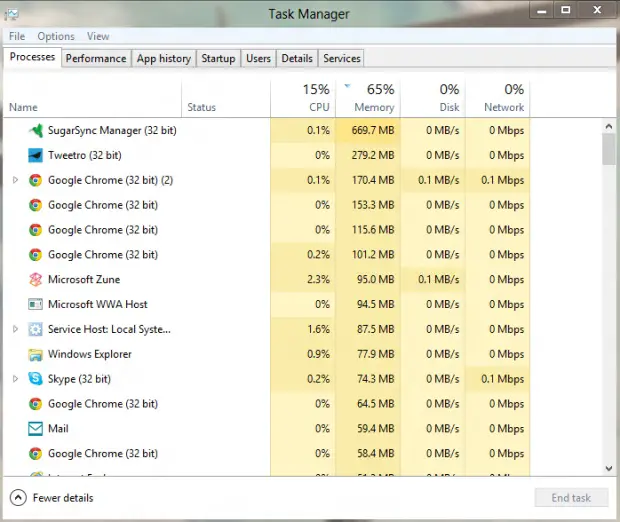This screenshot has width=620, height=522.
Task: Select the Microsoft Zune process name
Action: 84,280
